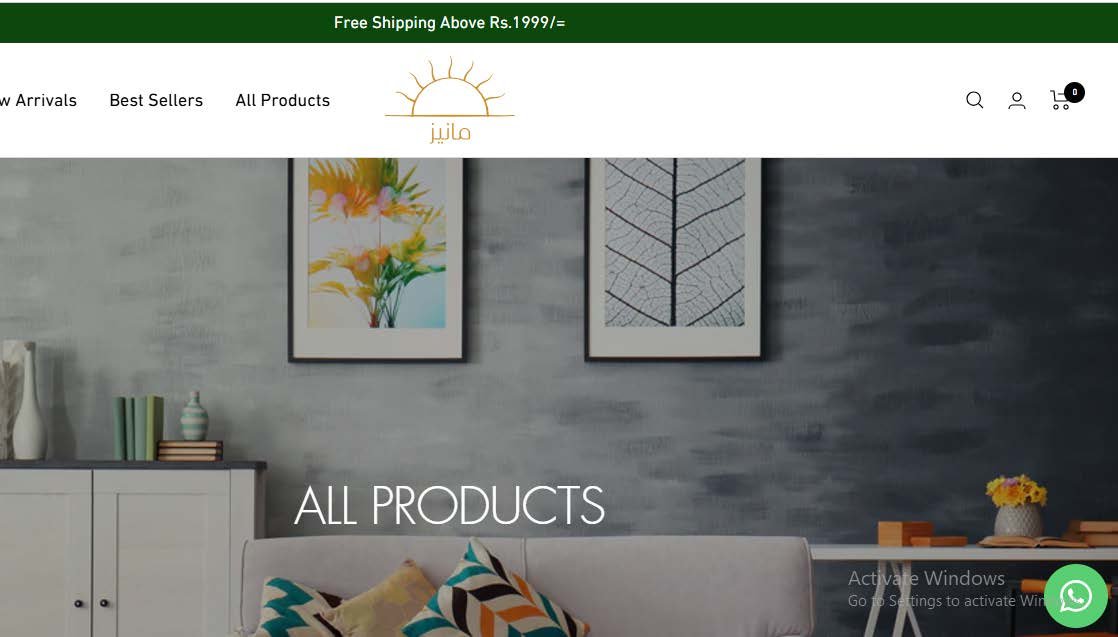Click the cart item count badge
1118x637 pixels.
coord(1075,92)
